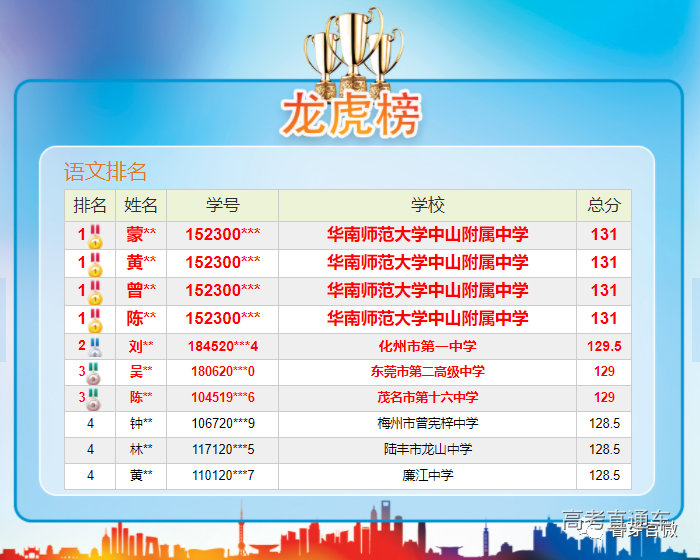The image size is (700, 560).
Task: Open the 语文排名 section title
Action: coord(105,171)
